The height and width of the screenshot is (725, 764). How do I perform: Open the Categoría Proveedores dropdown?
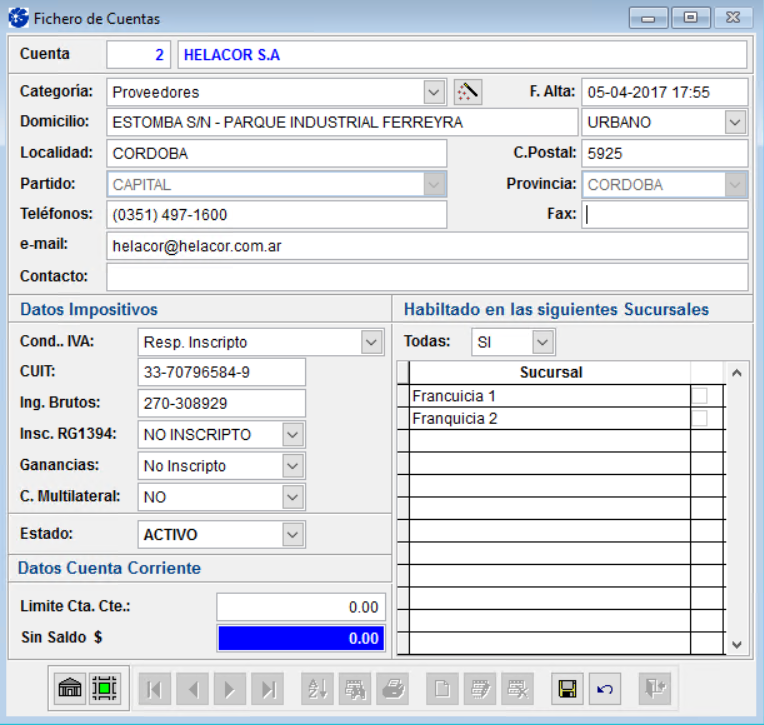434,92
